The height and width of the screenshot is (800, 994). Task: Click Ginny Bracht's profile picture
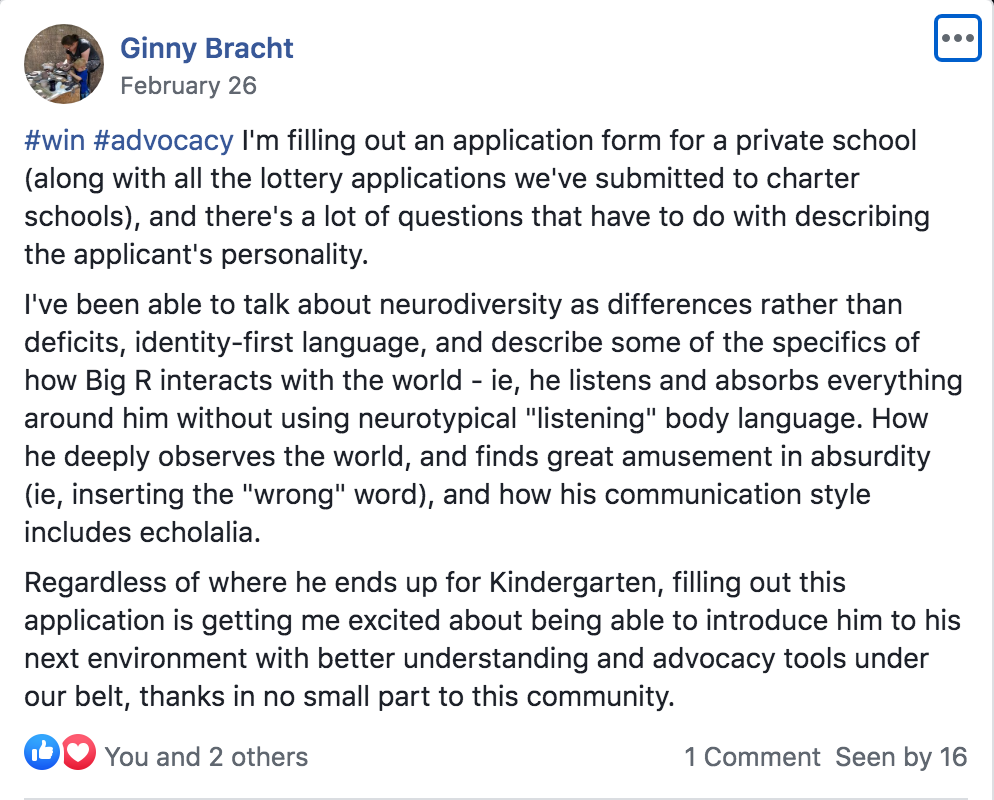[x=63, y=63]
